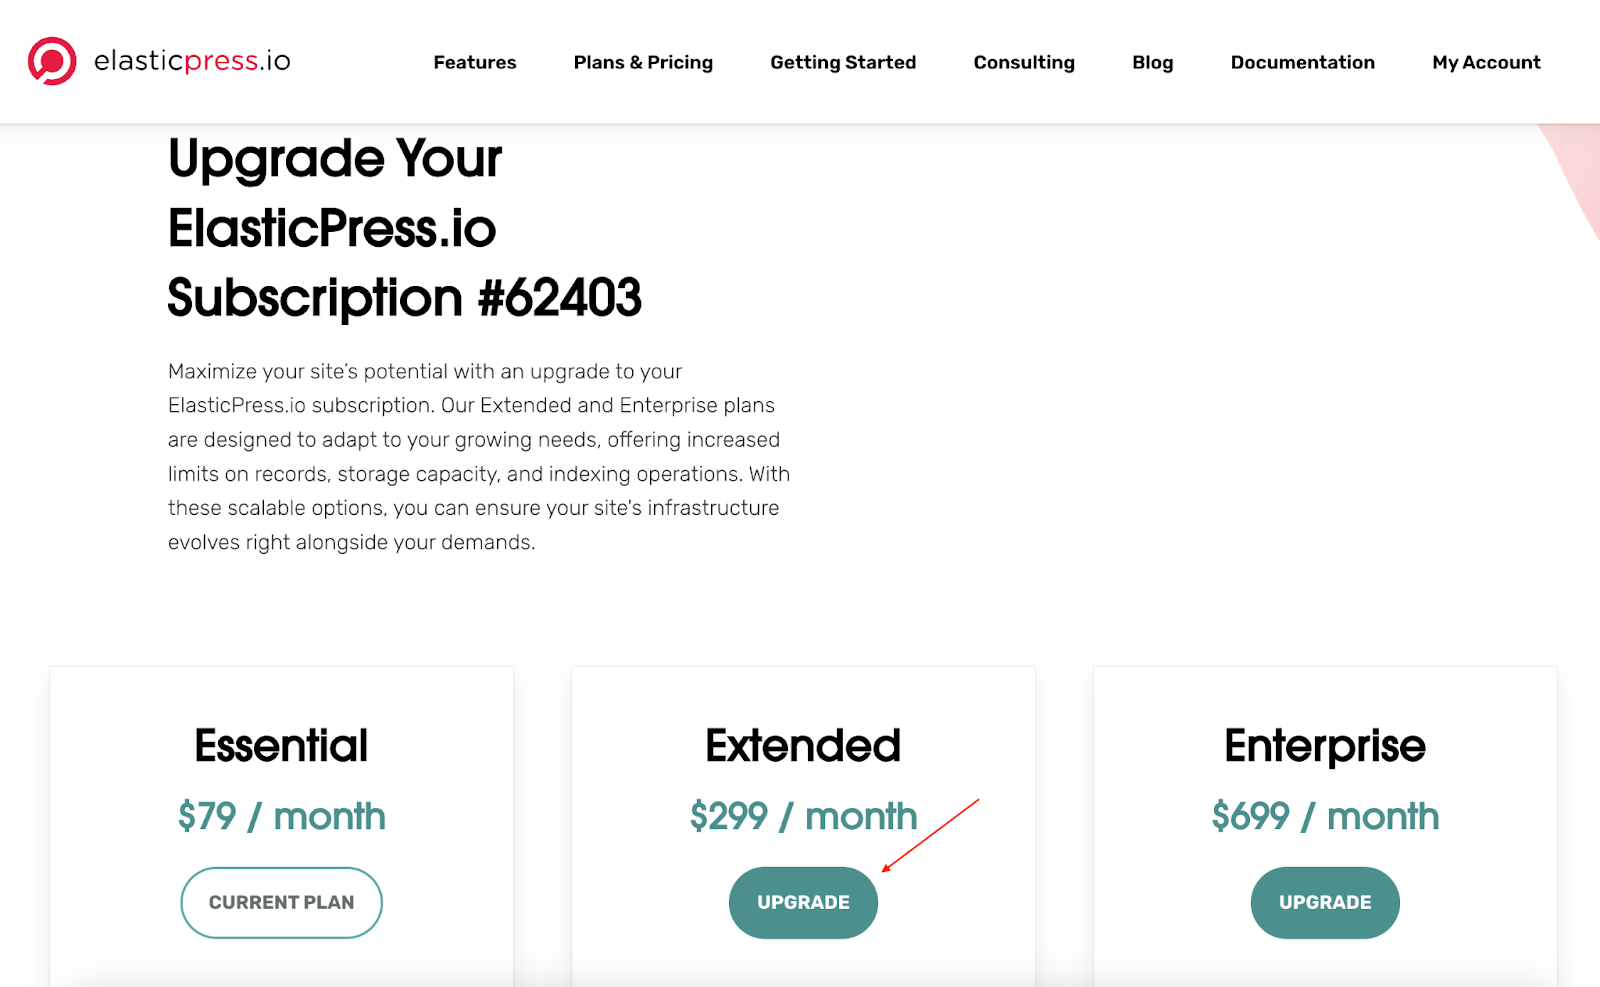Open the elasticpress.io wordmark link
The height and width of the screenshot is (987, 1600).
(192, 61)
